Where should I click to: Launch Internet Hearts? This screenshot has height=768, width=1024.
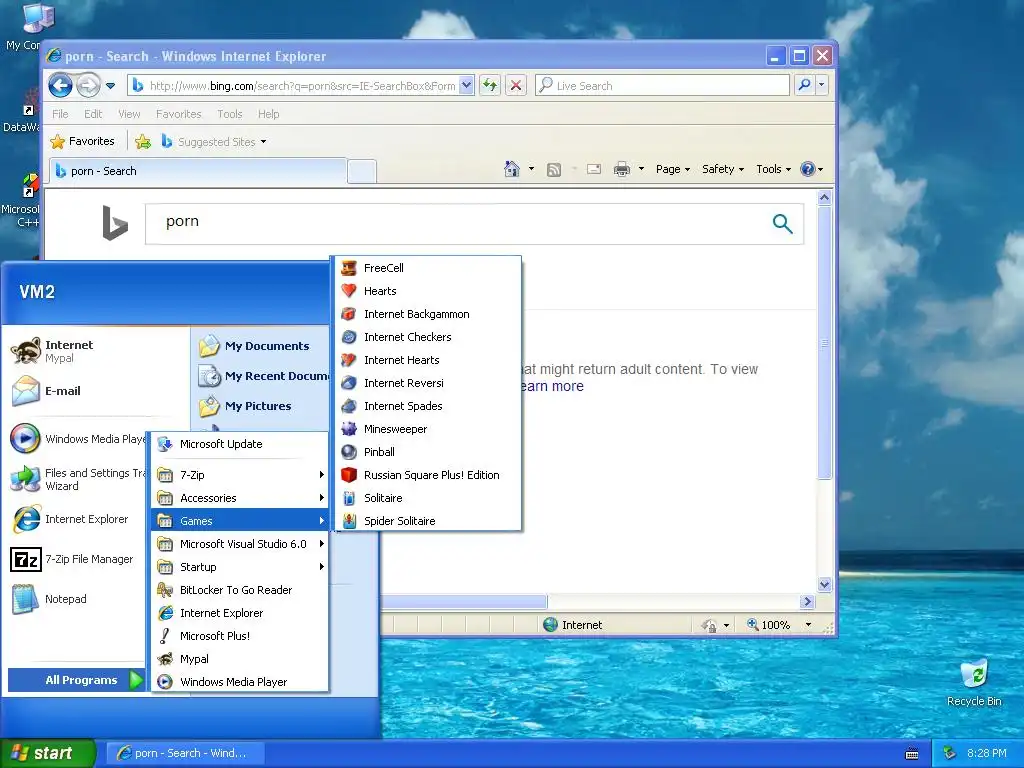428,360
